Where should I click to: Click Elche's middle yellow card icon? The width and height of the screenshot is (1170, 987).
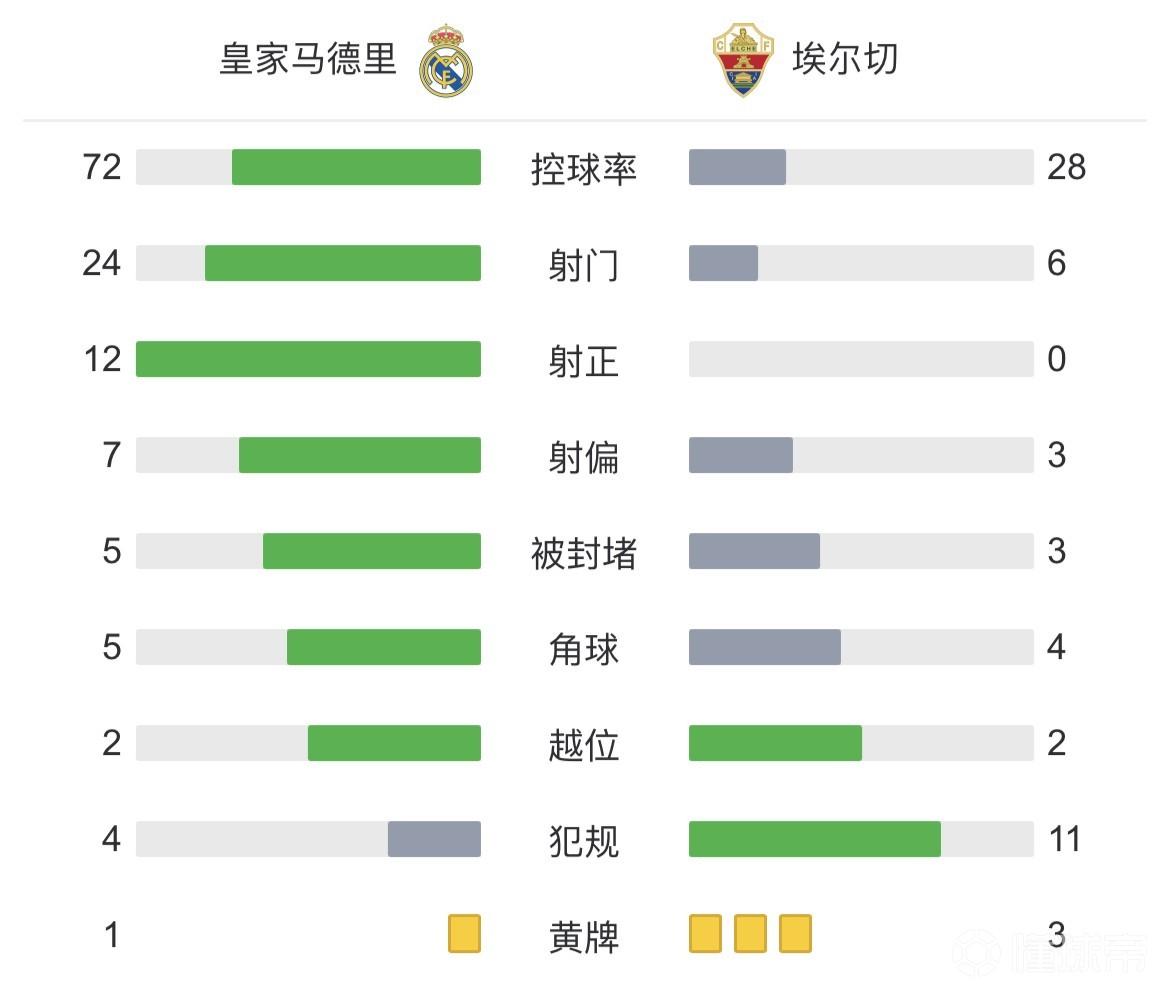click(x=750, y=934)
